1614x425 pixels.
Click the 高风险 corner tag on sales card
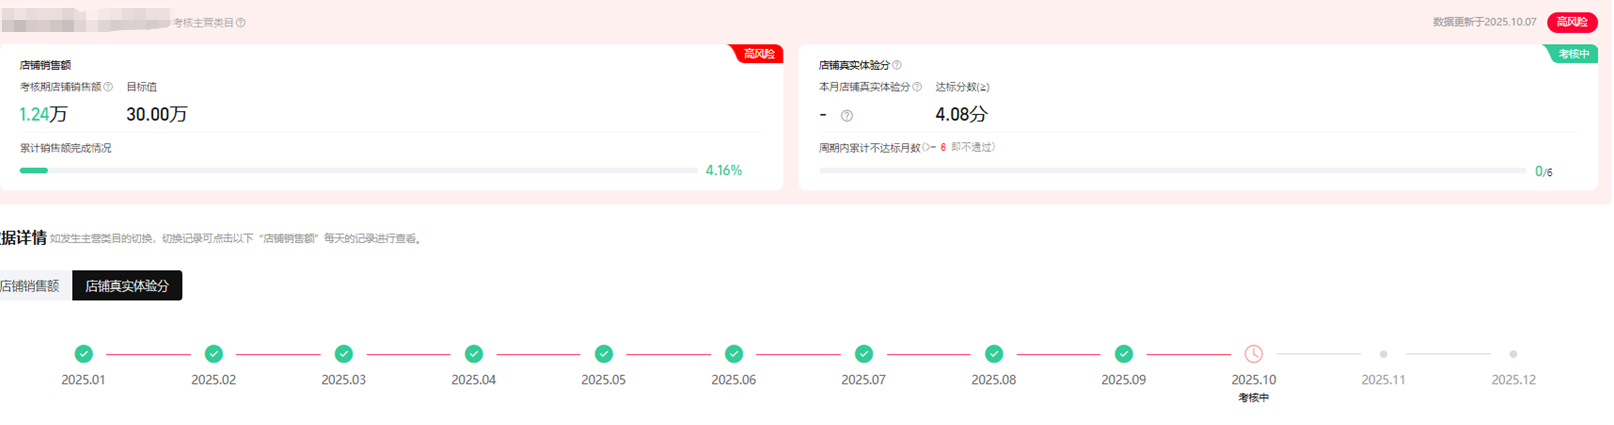[x=759, y=54]
